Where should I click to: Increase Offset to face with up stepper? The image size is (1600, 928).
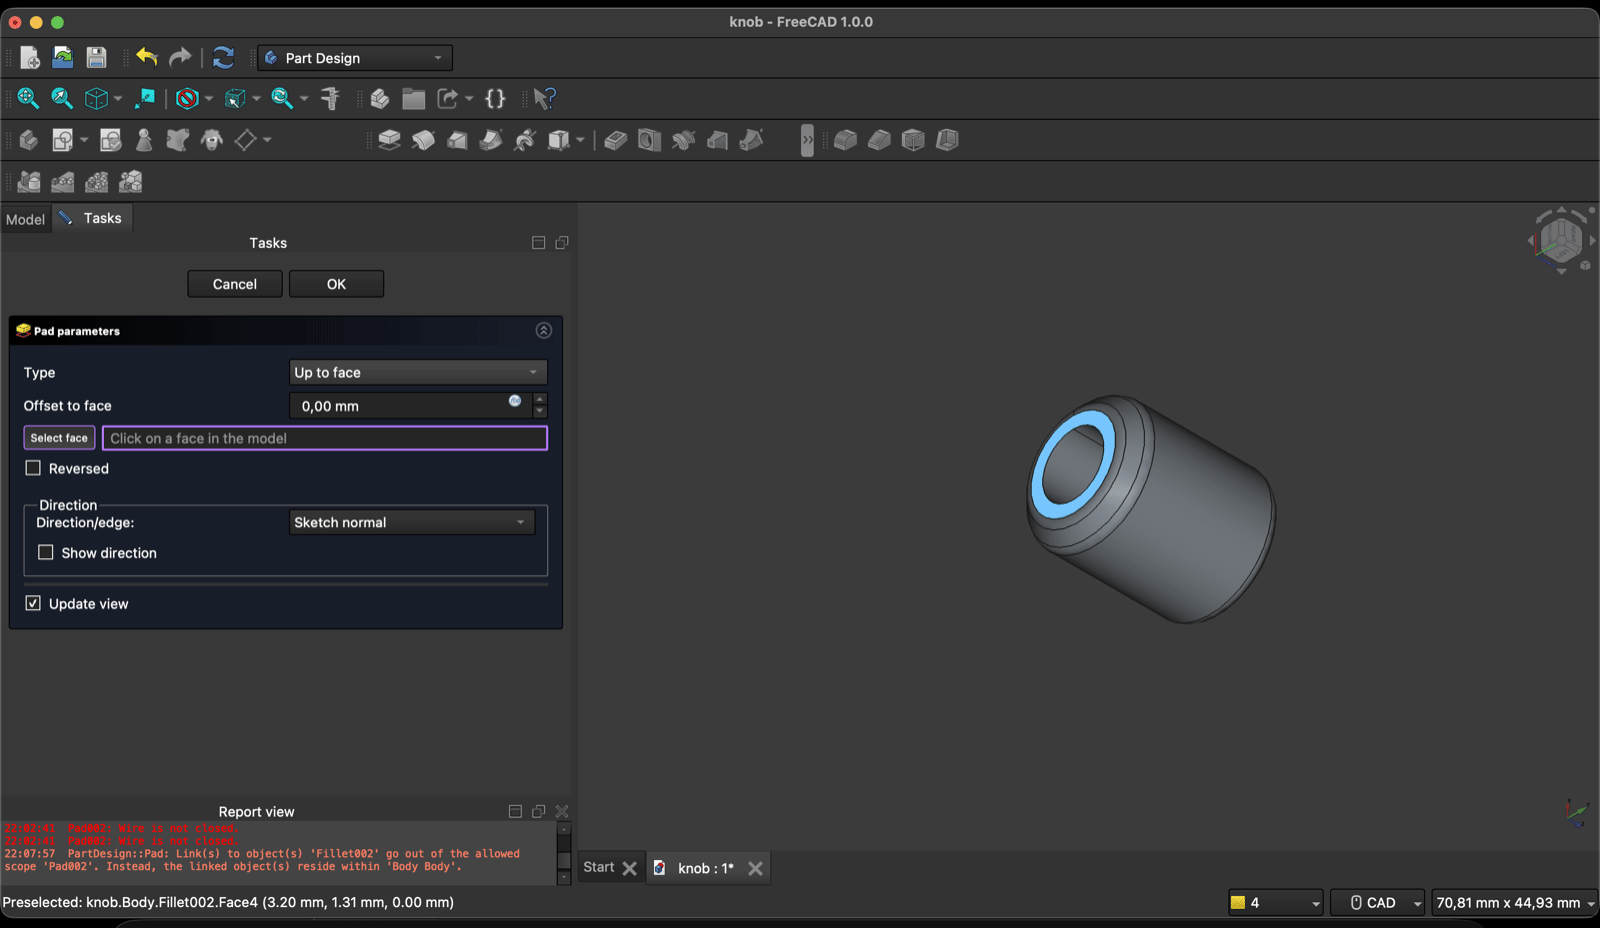tap(540, 399)
